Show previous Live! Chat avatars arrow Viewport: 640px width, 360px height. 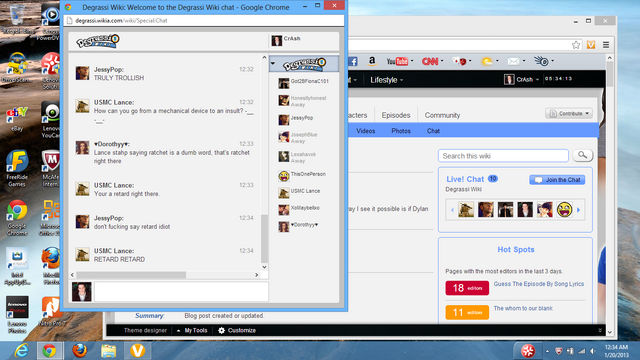coord(452,210)
